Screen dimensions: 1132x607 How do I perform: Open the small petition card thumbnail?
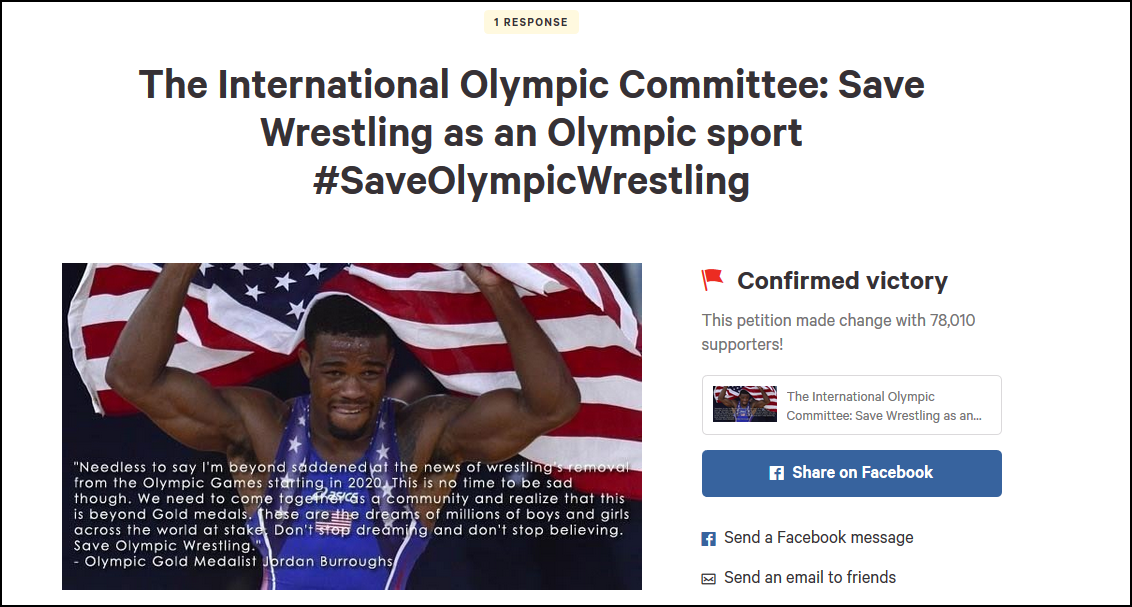pyautogui.click(x=745, y=405)
